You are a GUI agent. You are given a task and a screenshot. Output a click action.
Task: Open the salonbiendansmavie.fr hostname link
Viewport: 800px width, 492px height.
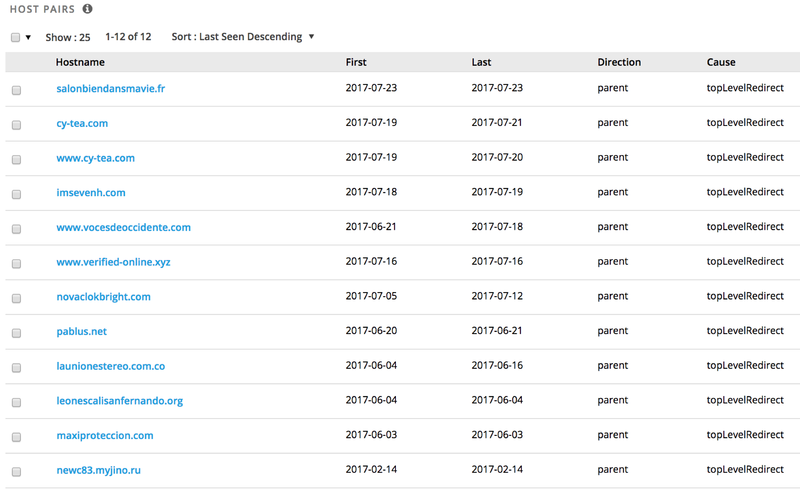[111, 88]
